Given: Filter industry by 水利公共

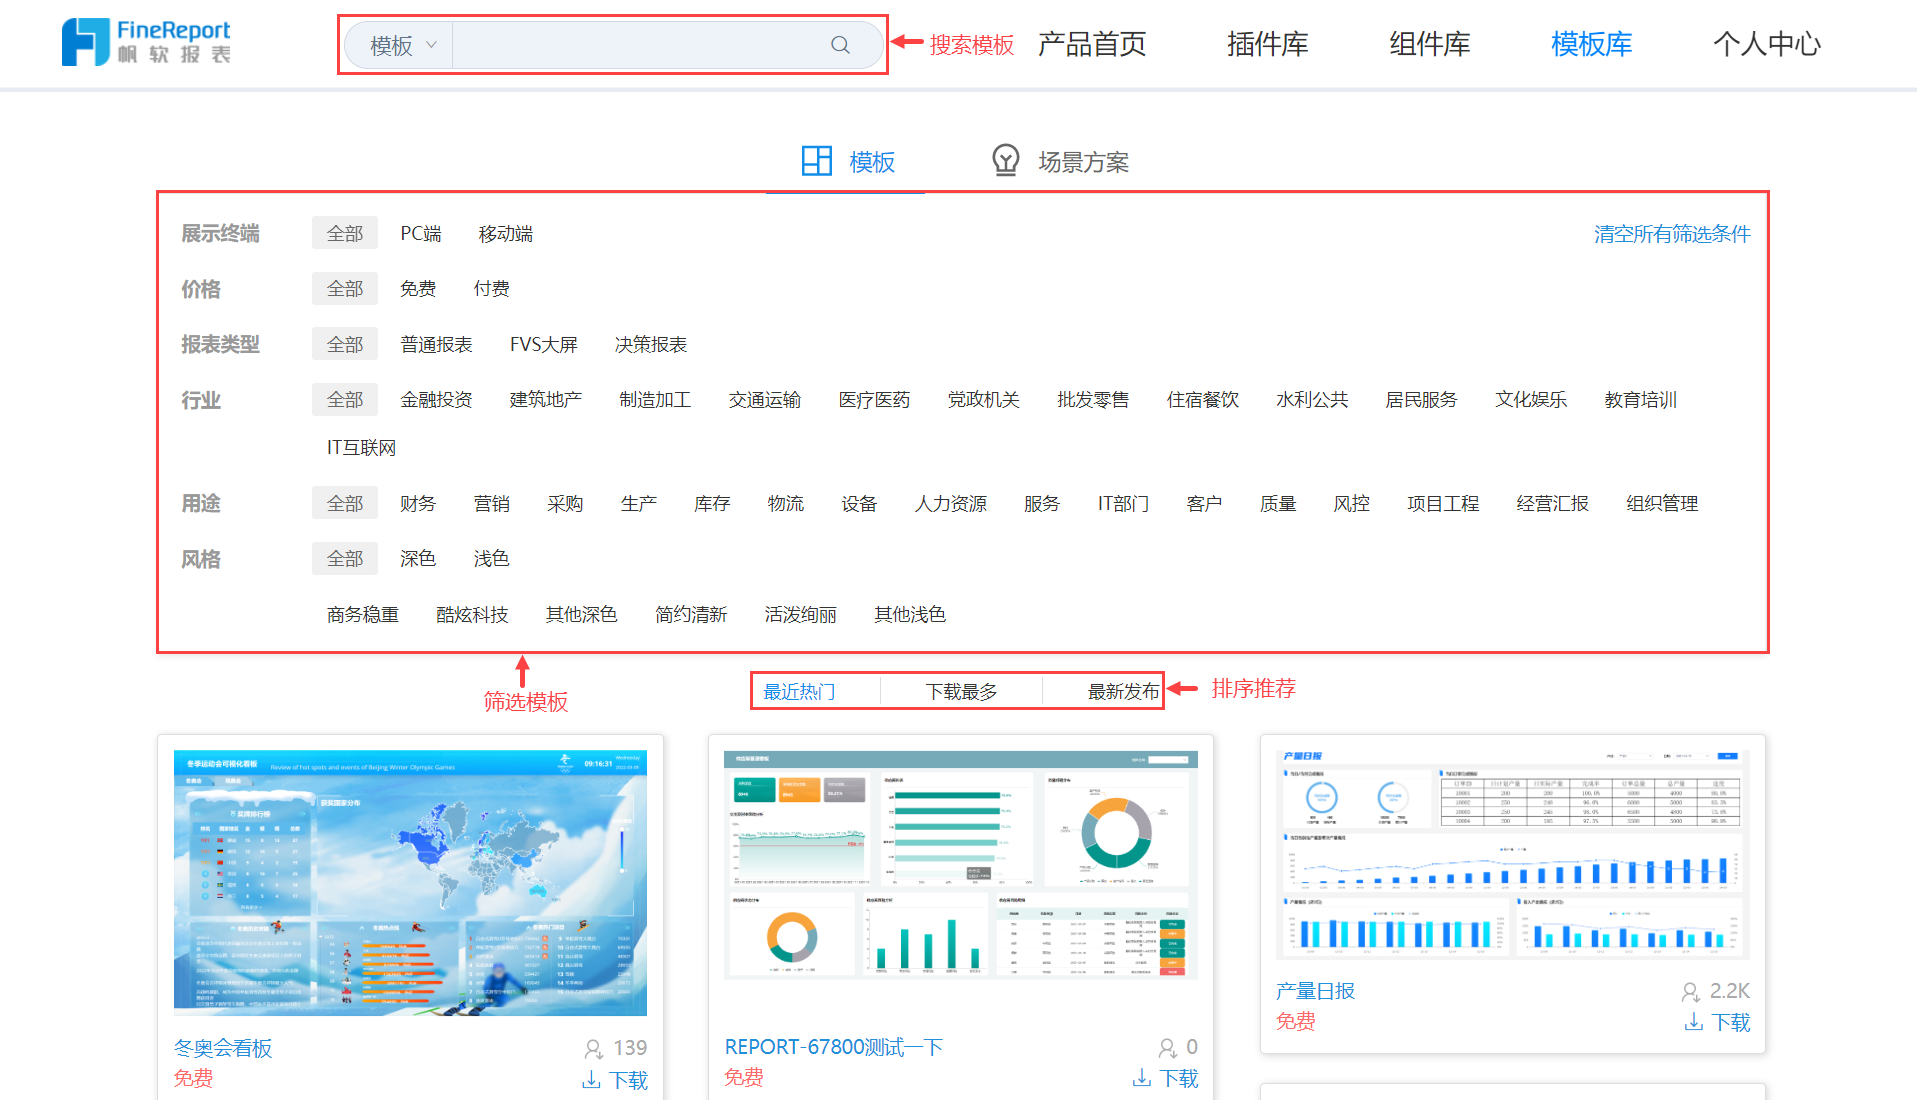Looking at the screenshot, I should [1312, 399].
